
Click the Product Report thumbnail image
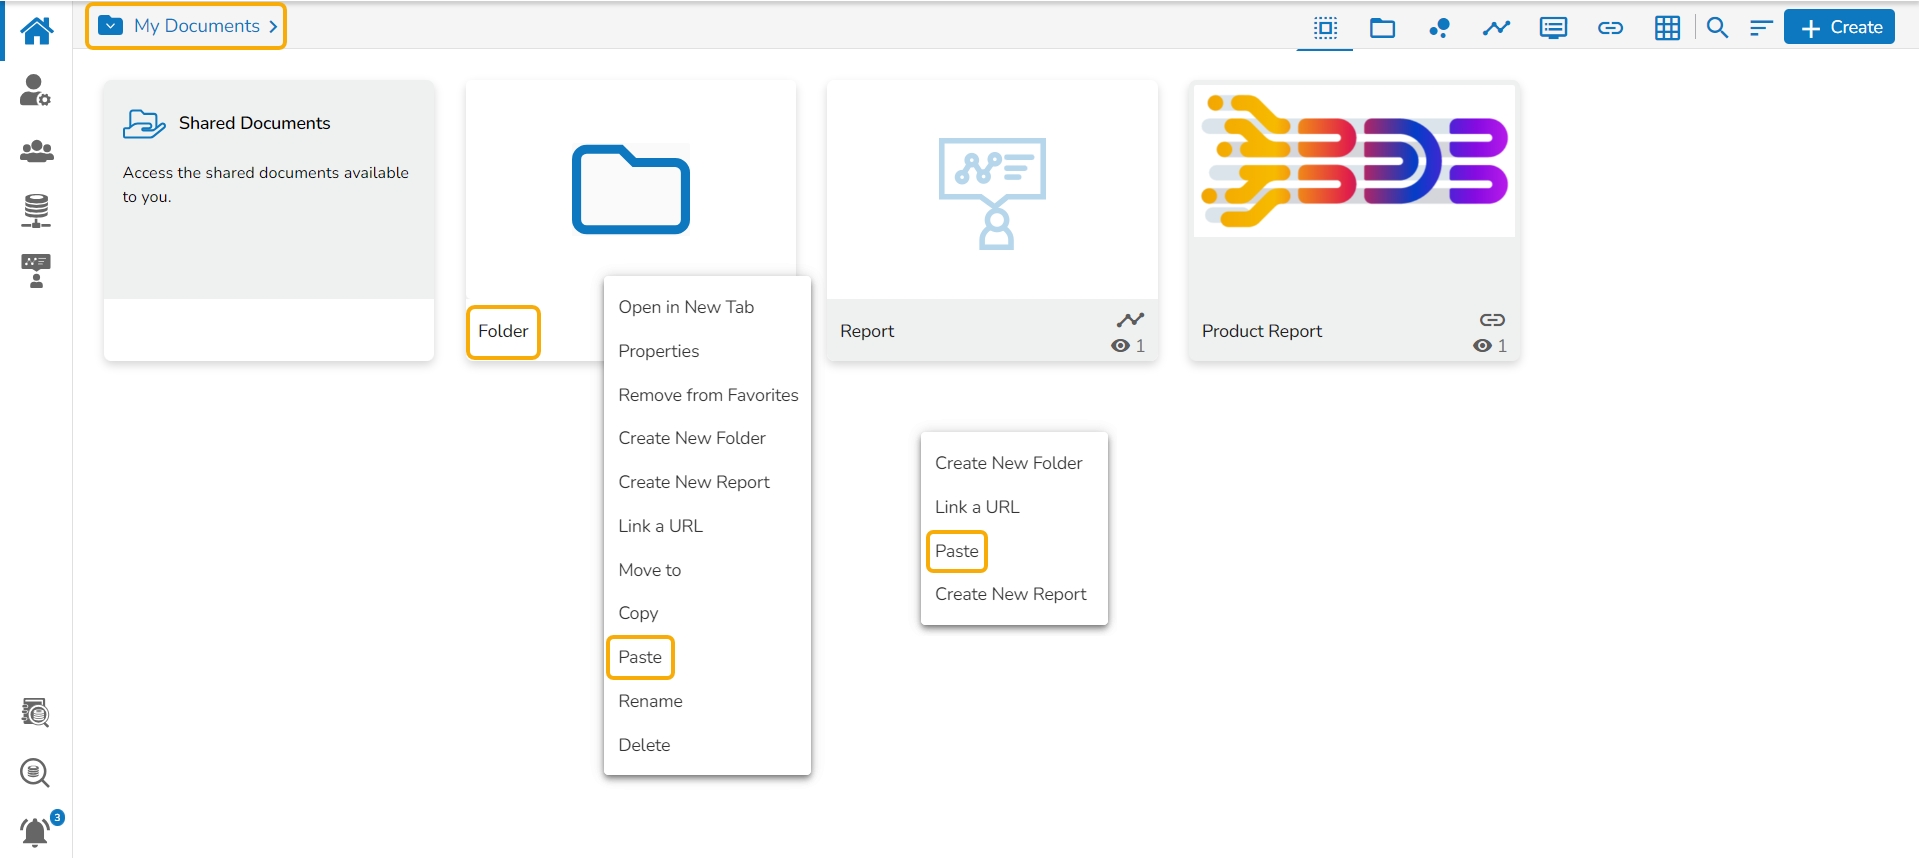(x=1355, y=161)
